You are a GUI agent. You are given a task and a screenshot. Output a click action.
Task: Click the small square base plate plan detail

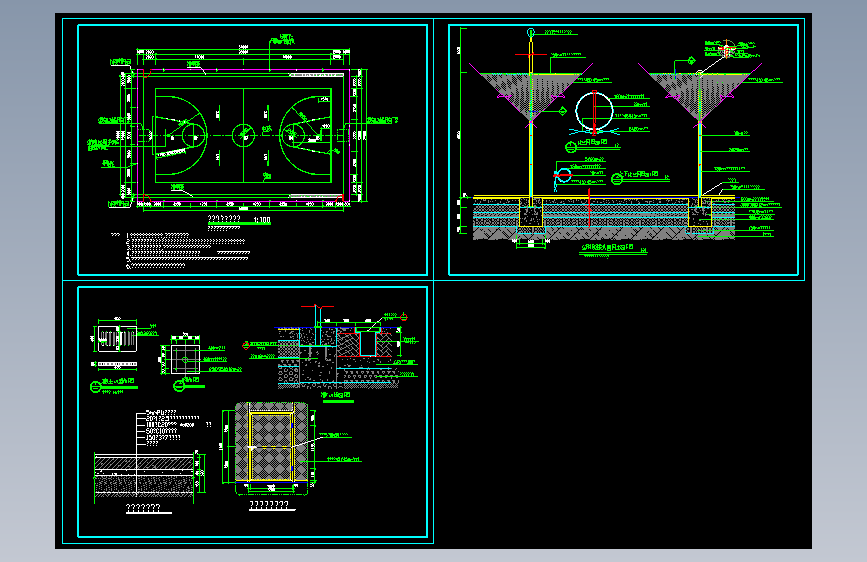coord(185,360)
